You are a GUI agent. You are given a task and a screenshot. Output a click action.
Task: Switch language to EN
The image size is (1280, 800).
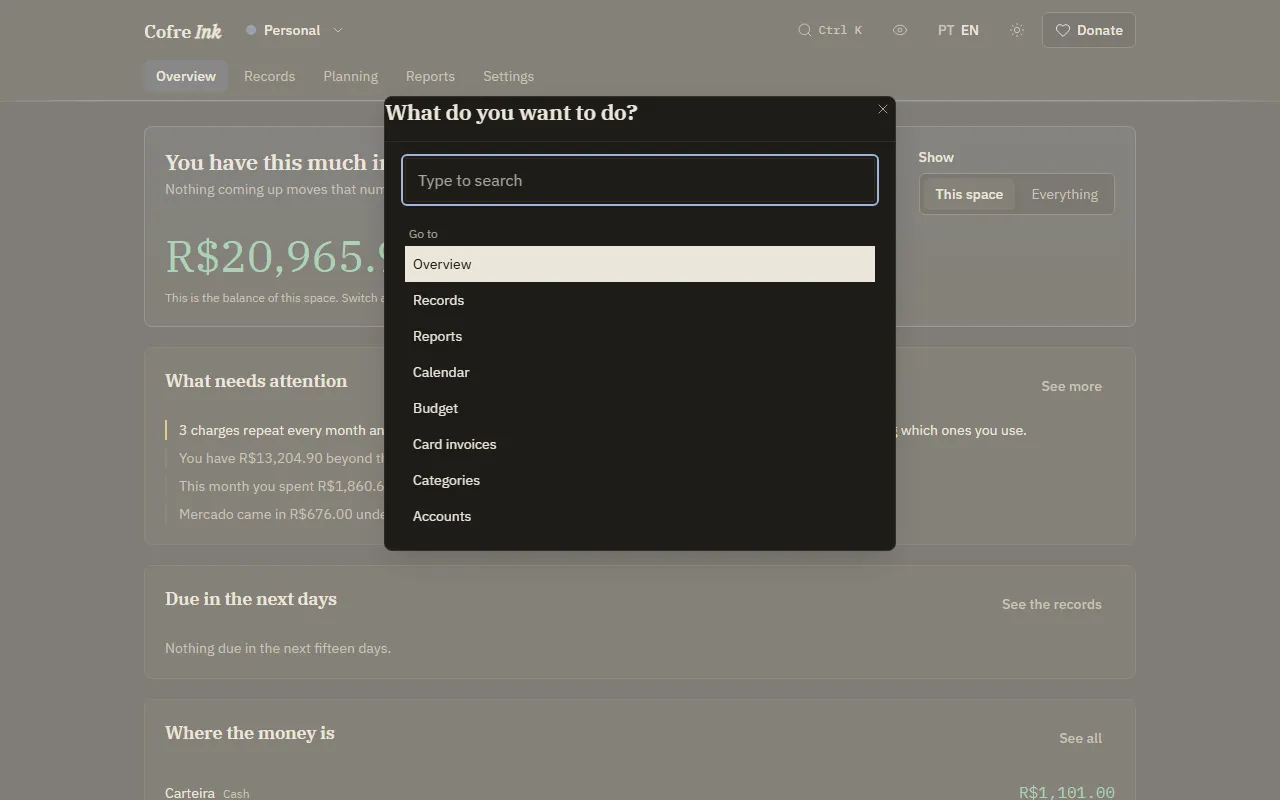(x=970, y=30)
